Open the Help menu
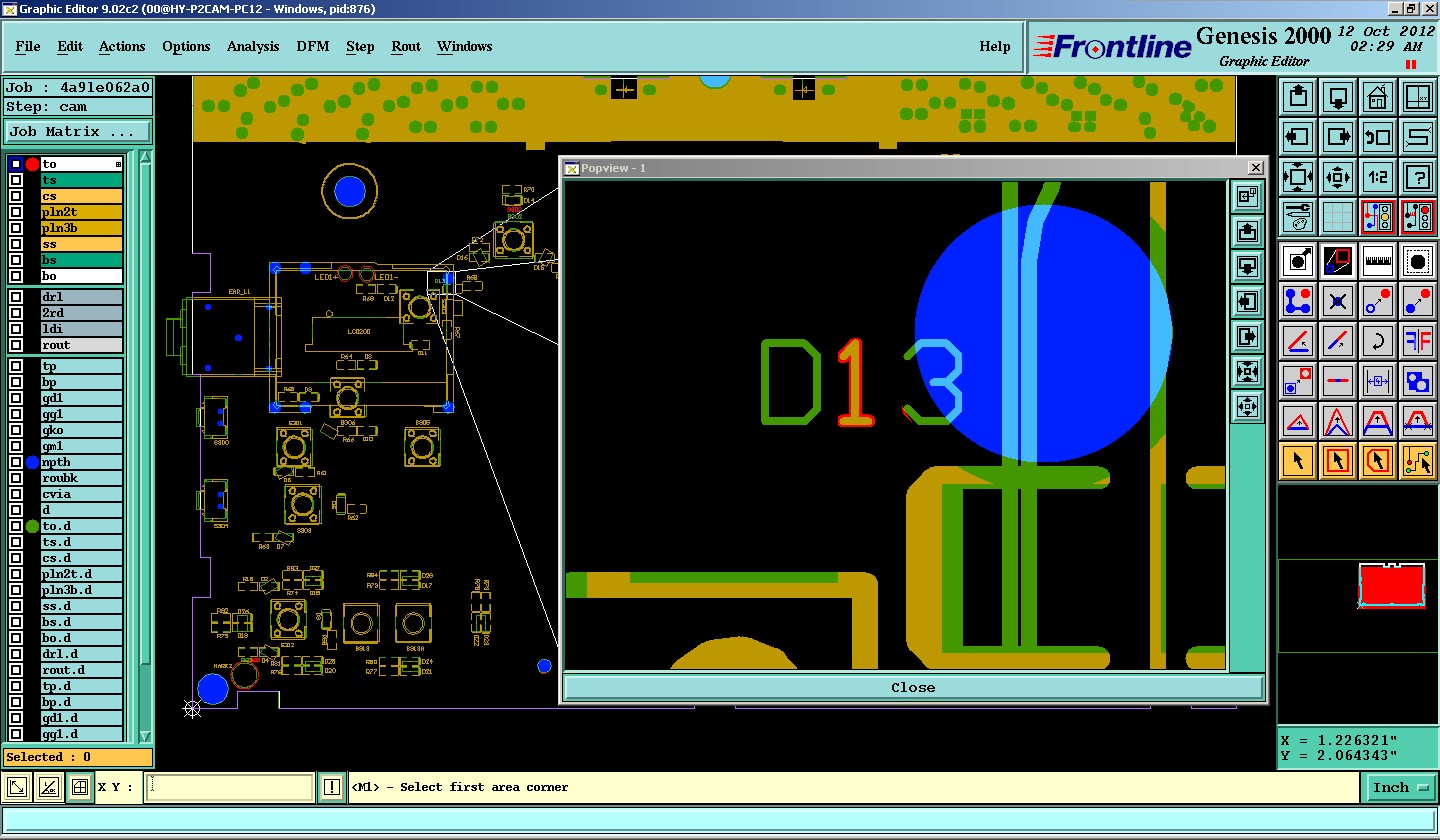The width and height of the screenshot is (1440, 840). point(995,47)
